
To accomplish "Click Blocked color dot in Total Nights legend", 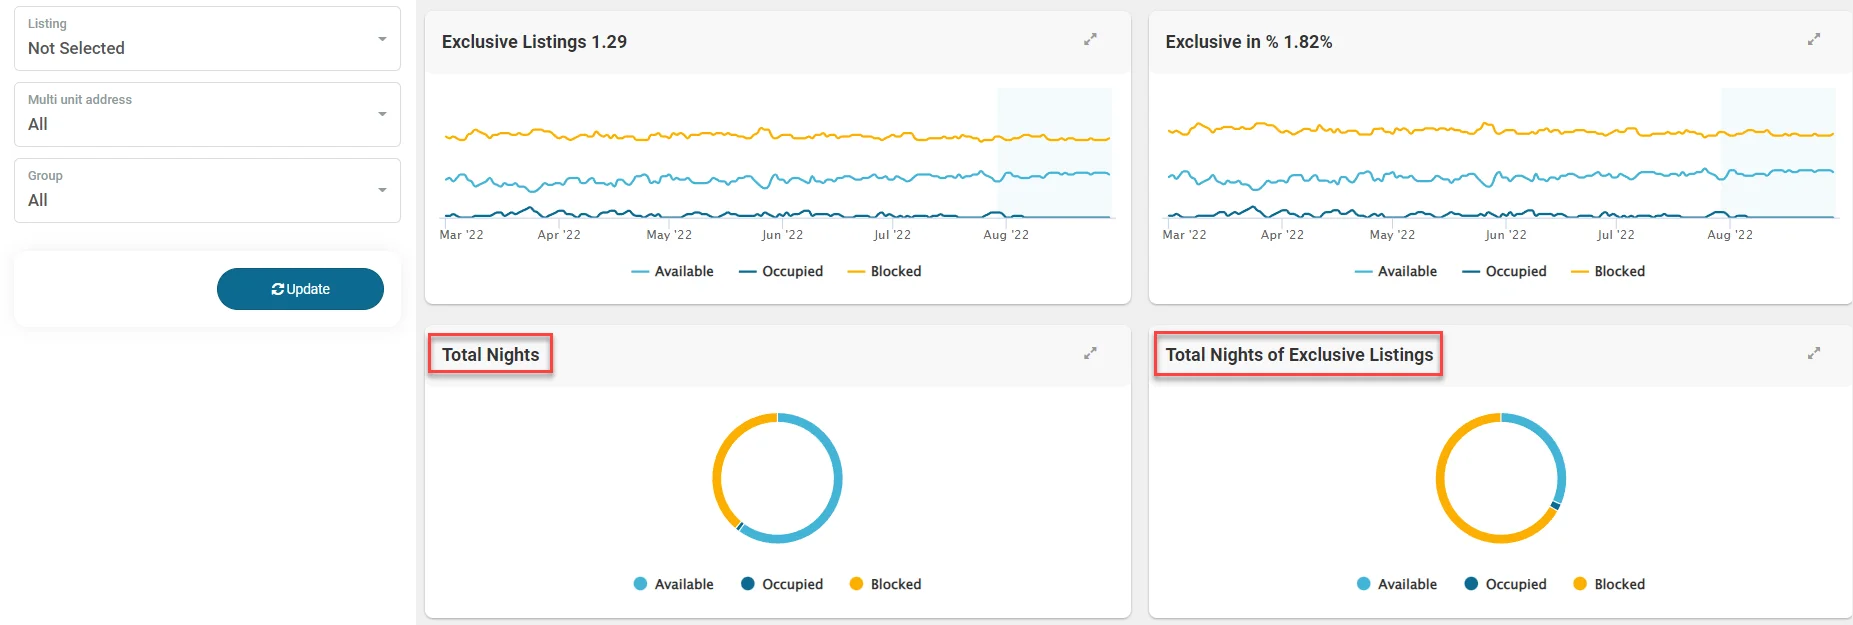I will tap(856, 584).
